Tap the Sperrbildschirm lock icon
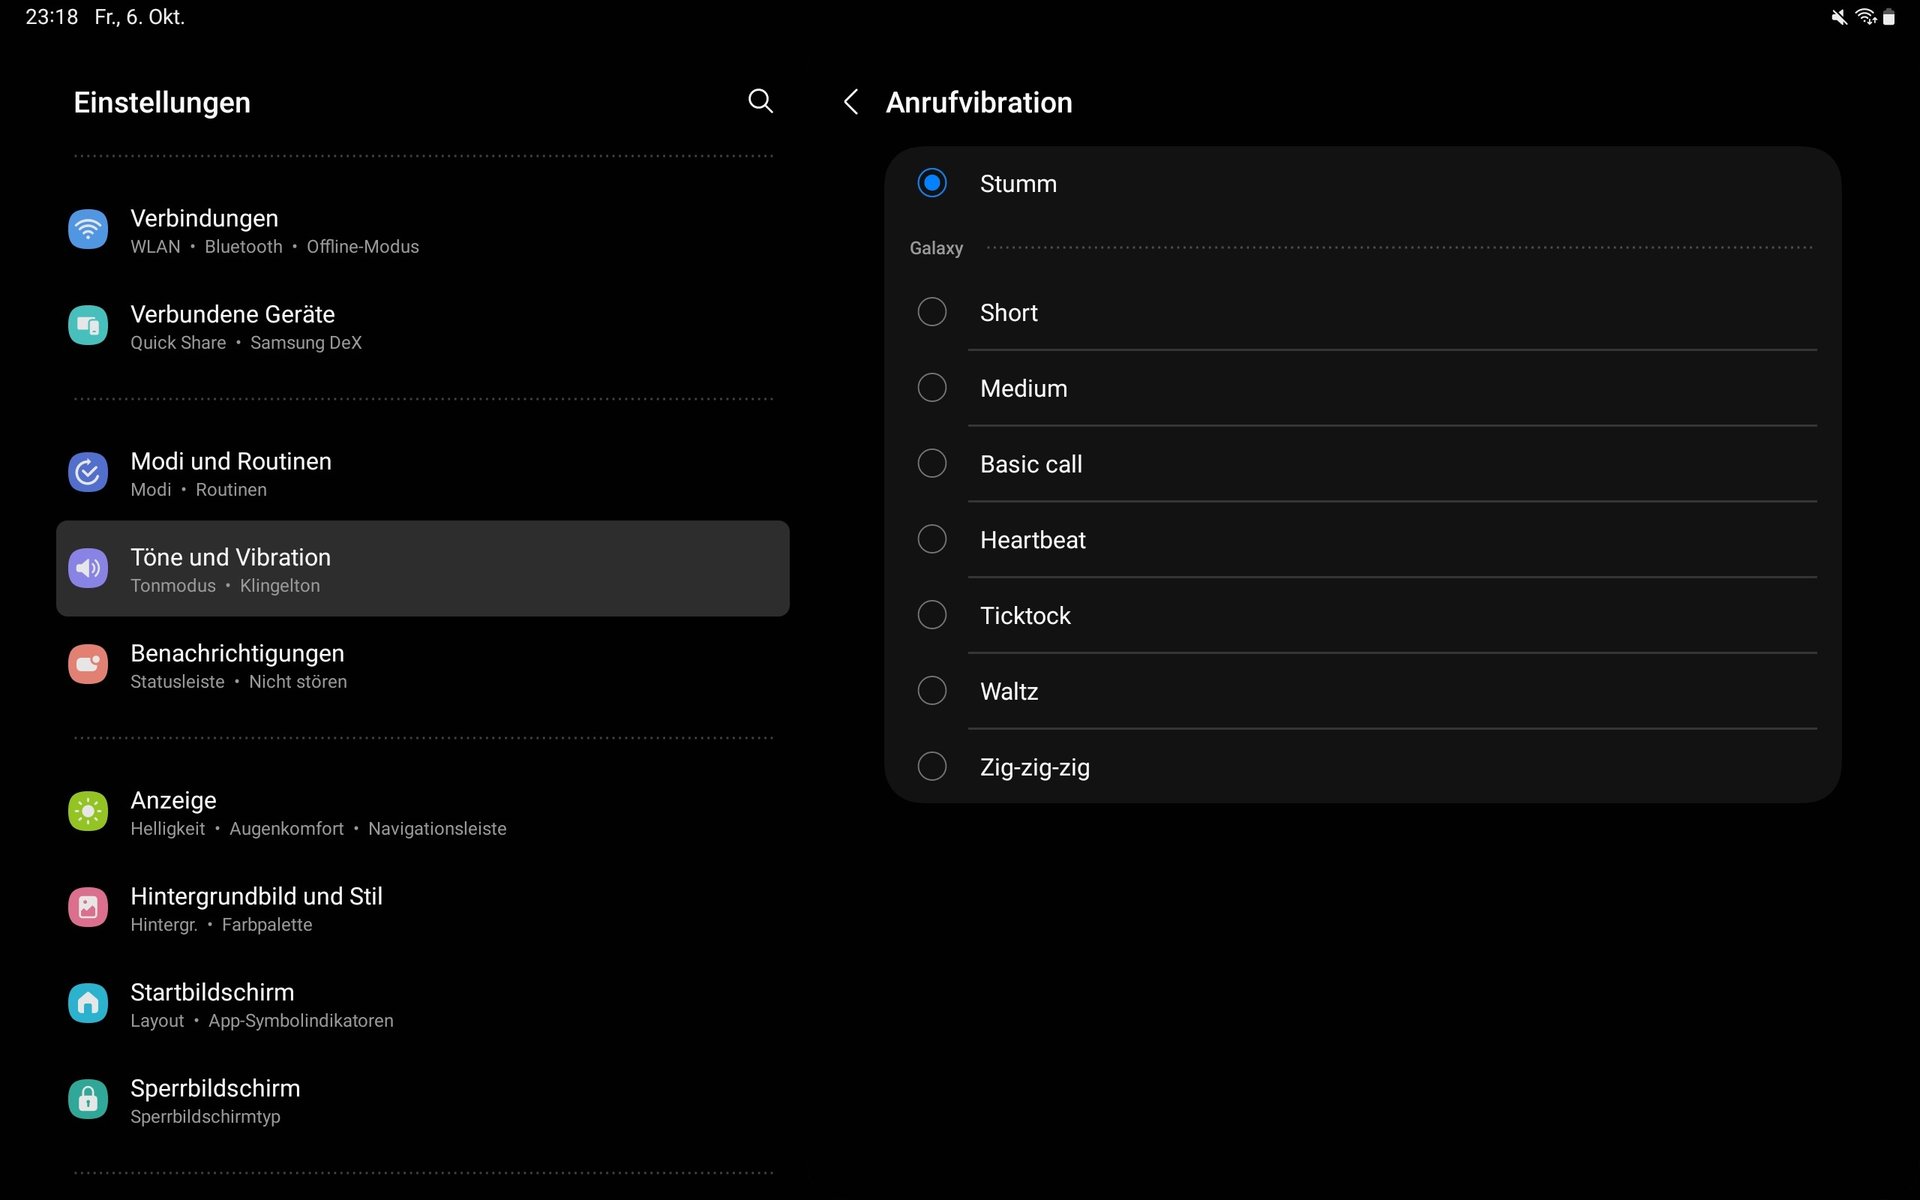The image size is (1920, 1200). tap(88, 1100)
